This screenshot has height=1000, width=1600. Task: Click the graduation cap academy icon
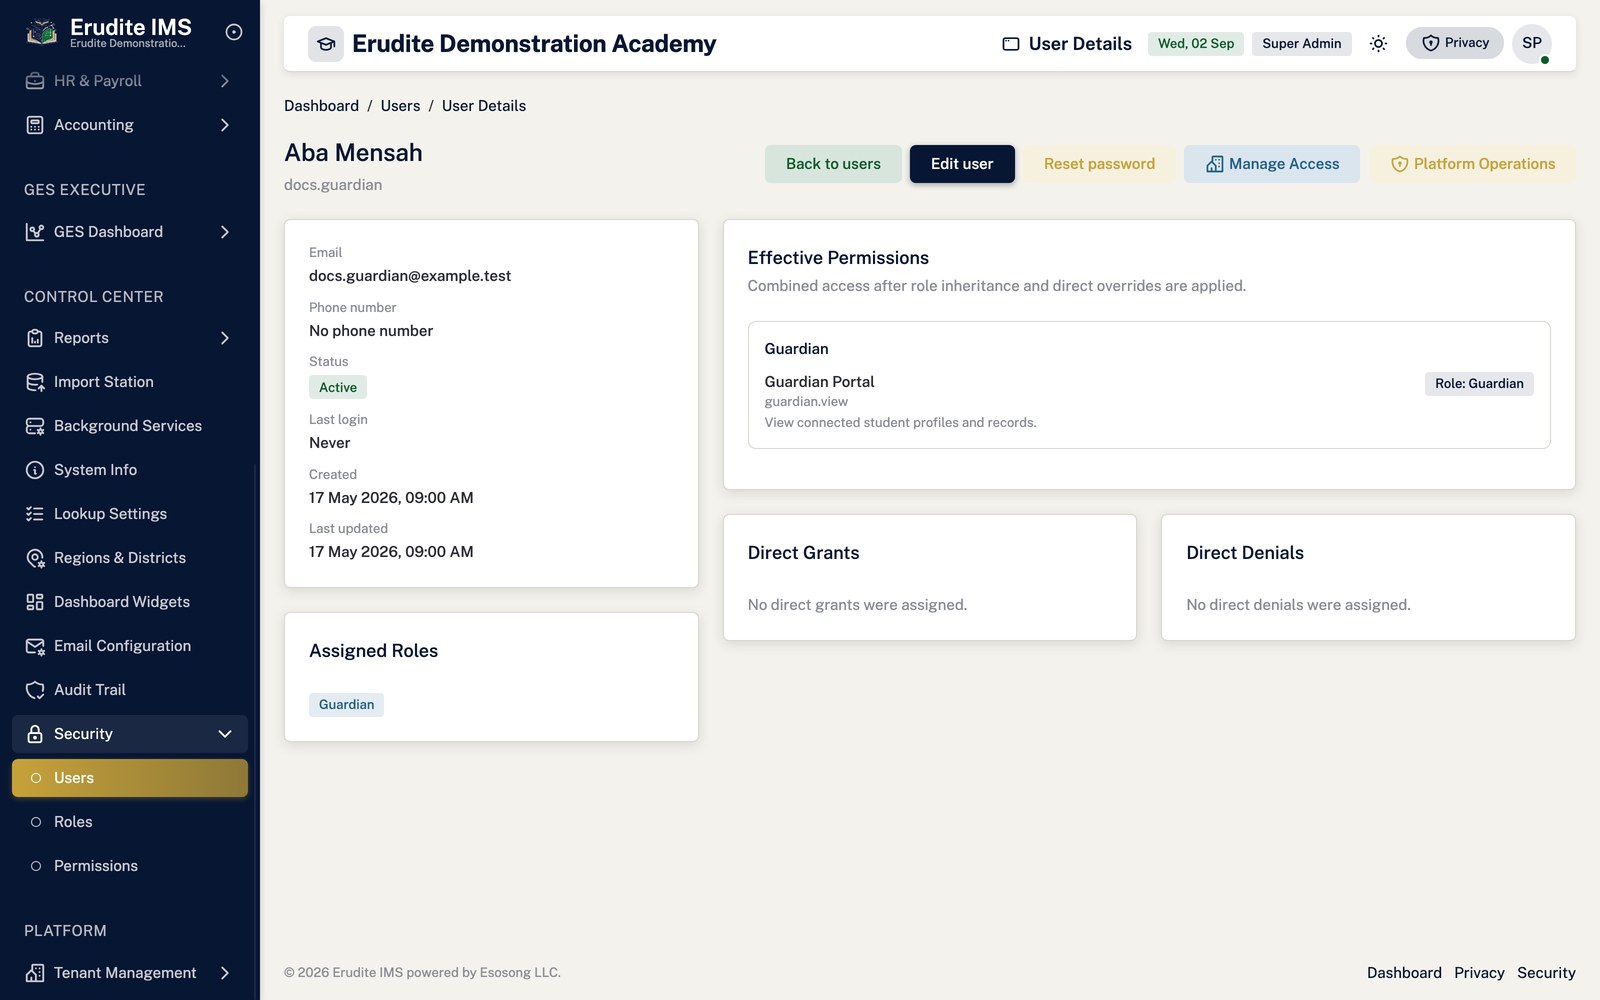click(326, 44)
